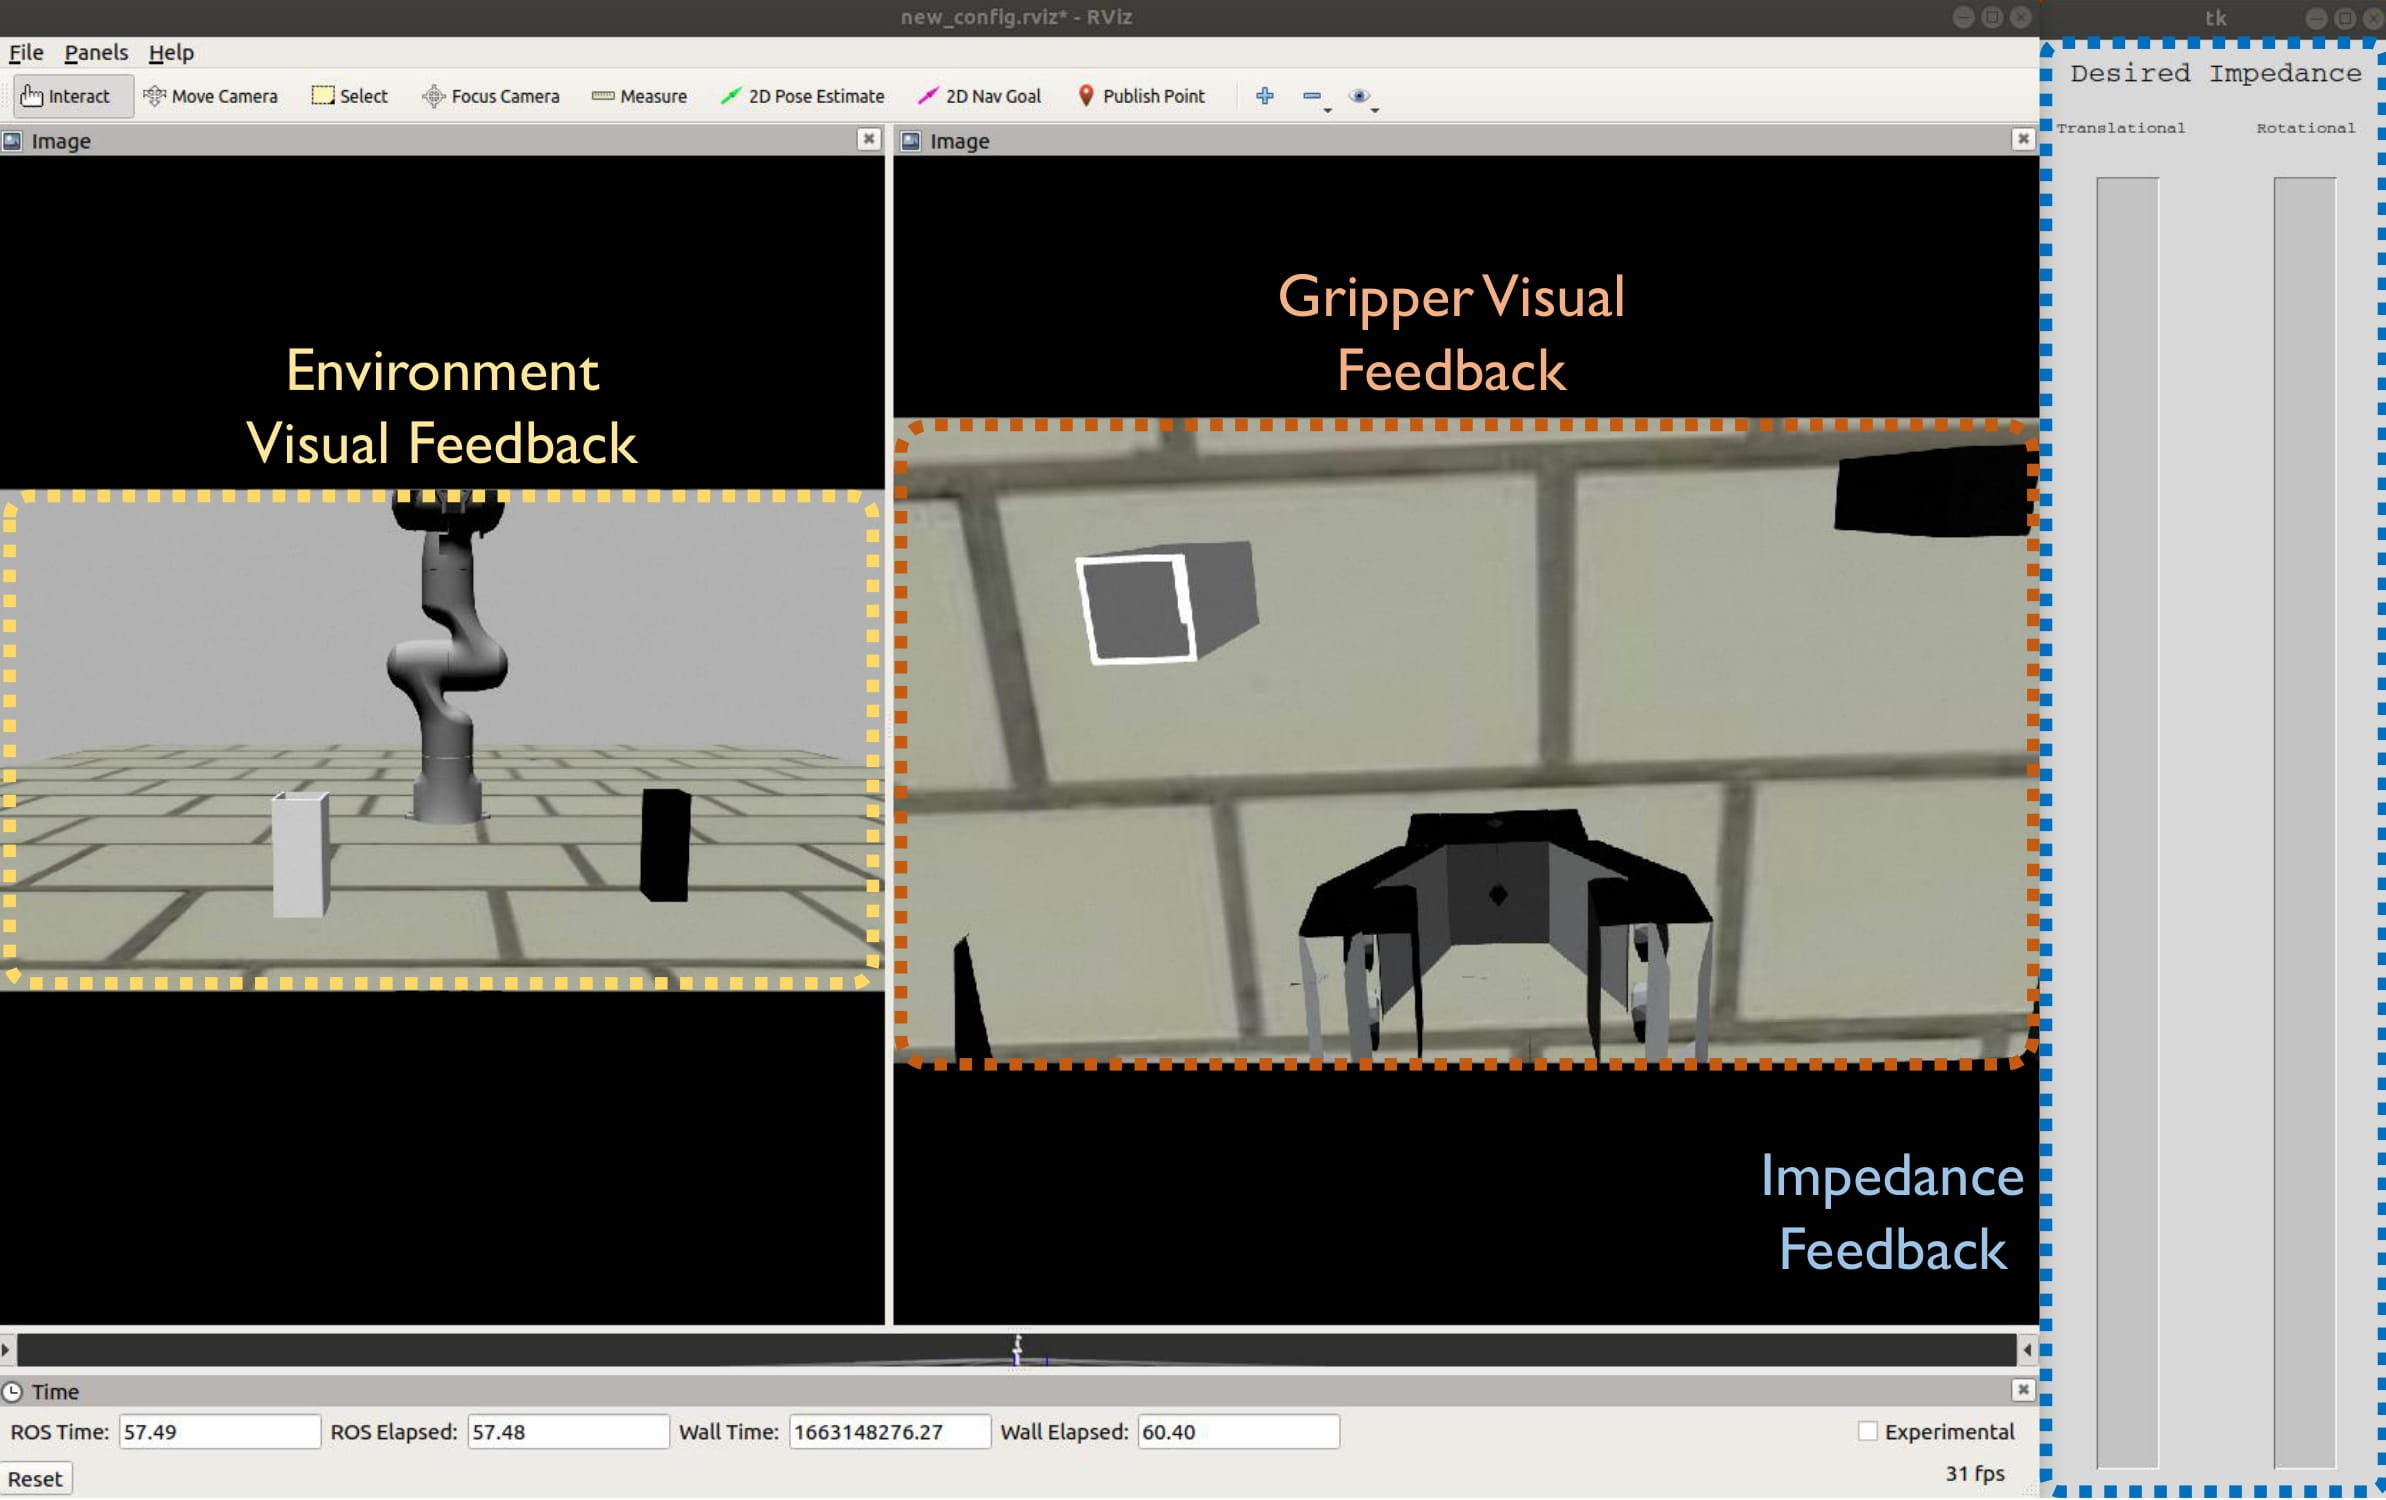Screen dimensions: 2386x1500
Task: Activate the Publish Point tool
Action: click(1141, 96)
